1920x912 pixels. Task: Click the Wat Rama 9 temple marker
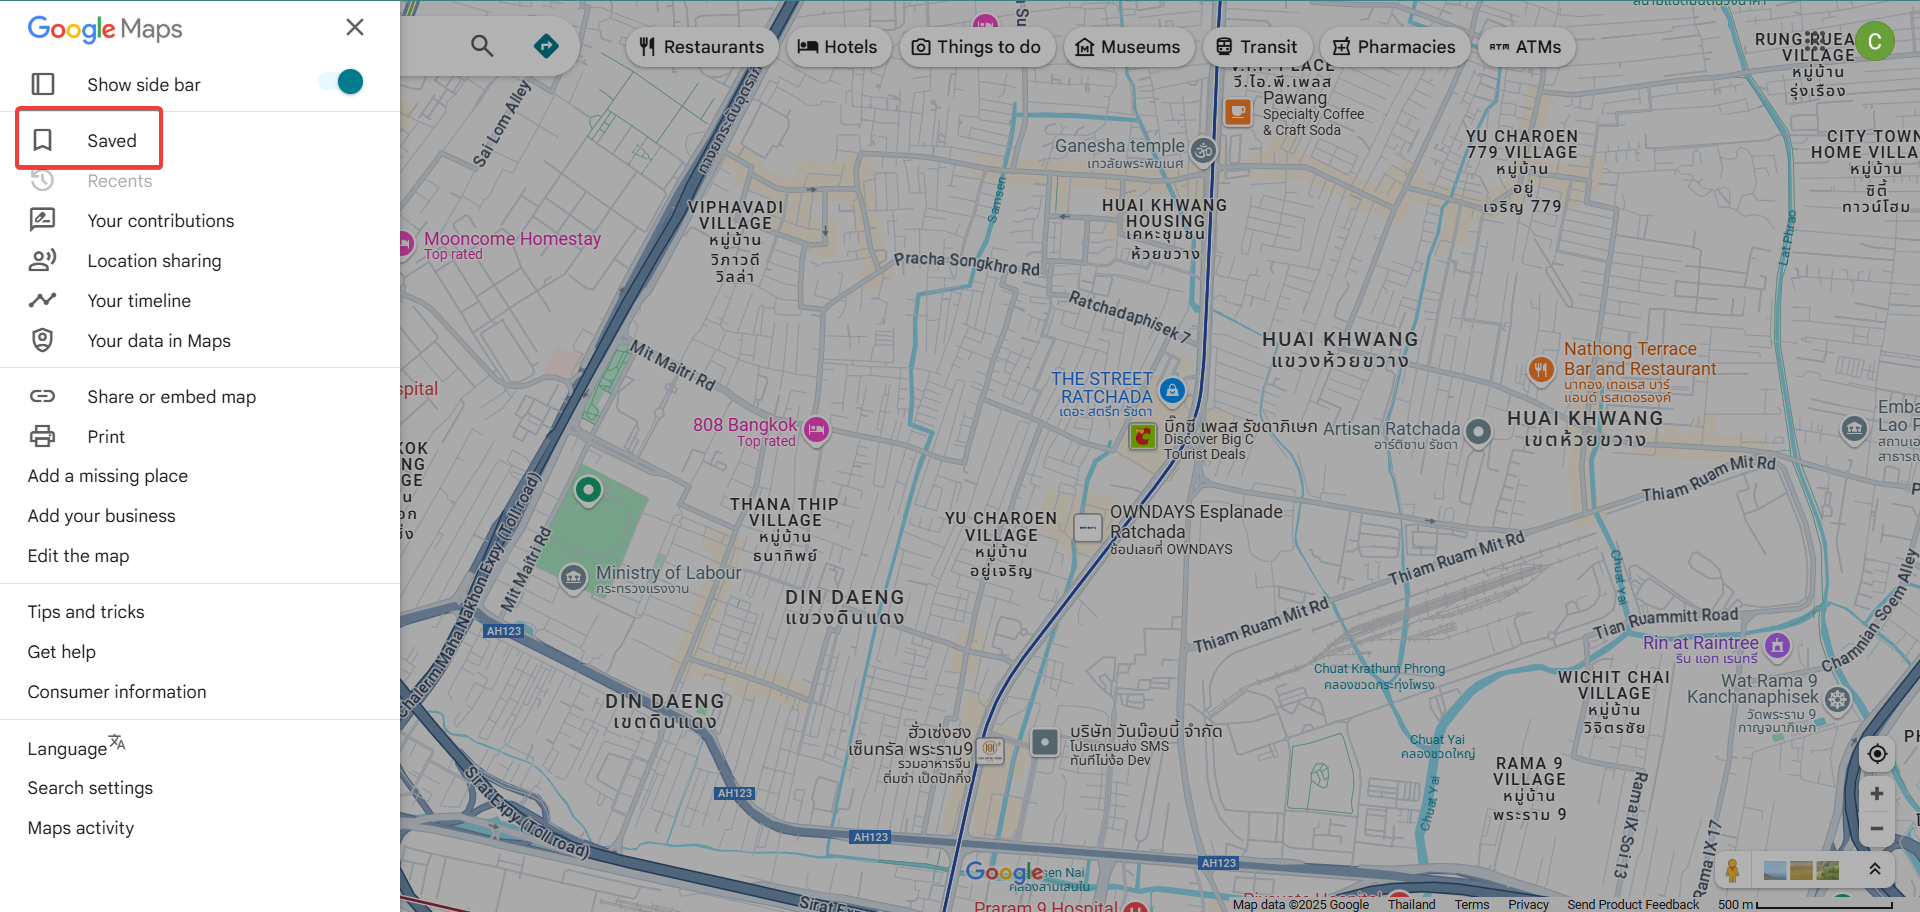(1837, 699)
